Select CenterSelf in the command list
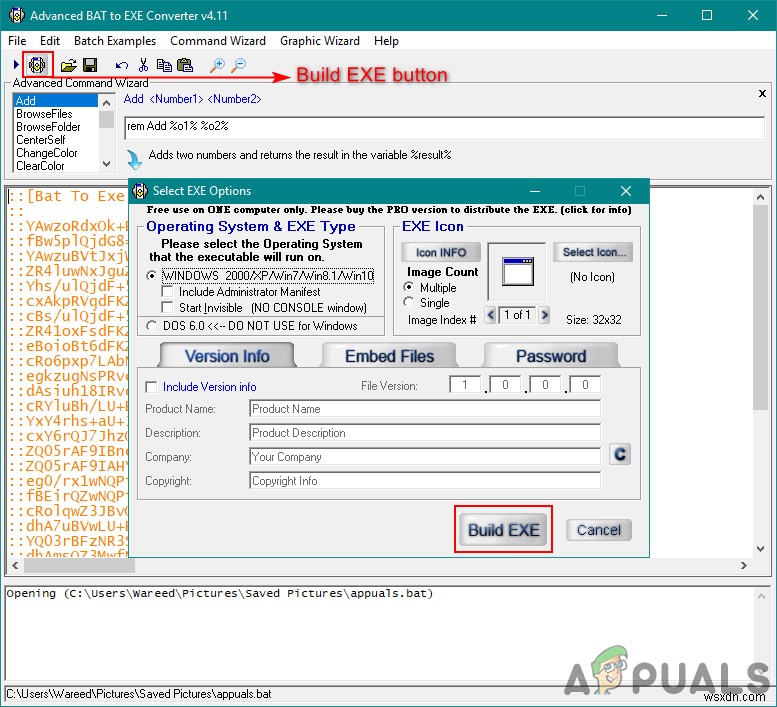This screenshot has width=777, height=707. [55, 140]
